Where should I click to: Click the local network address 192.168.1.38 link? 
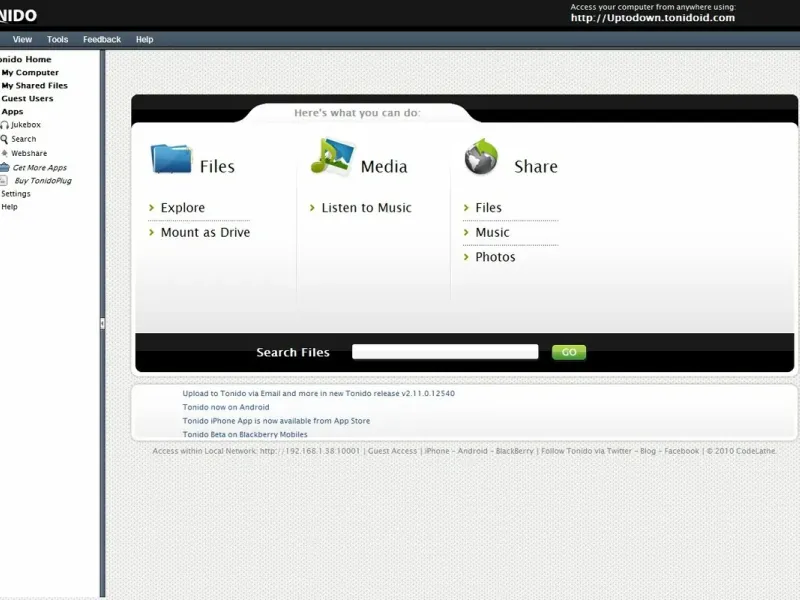tap(310, 451)
